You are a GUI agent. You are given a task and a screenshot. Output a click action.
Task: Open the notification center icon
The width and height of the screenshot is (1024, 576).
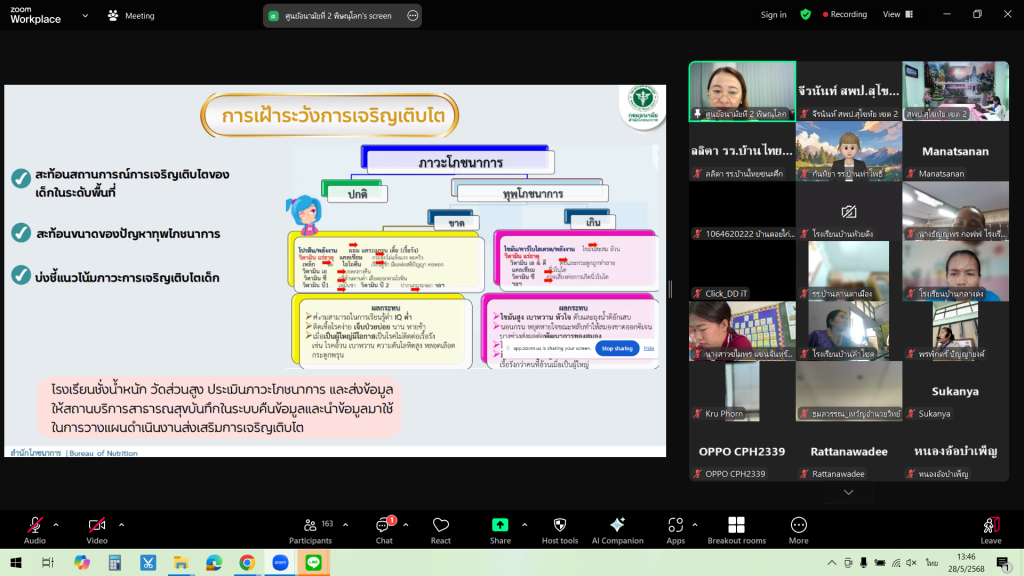click(1003, 562)
